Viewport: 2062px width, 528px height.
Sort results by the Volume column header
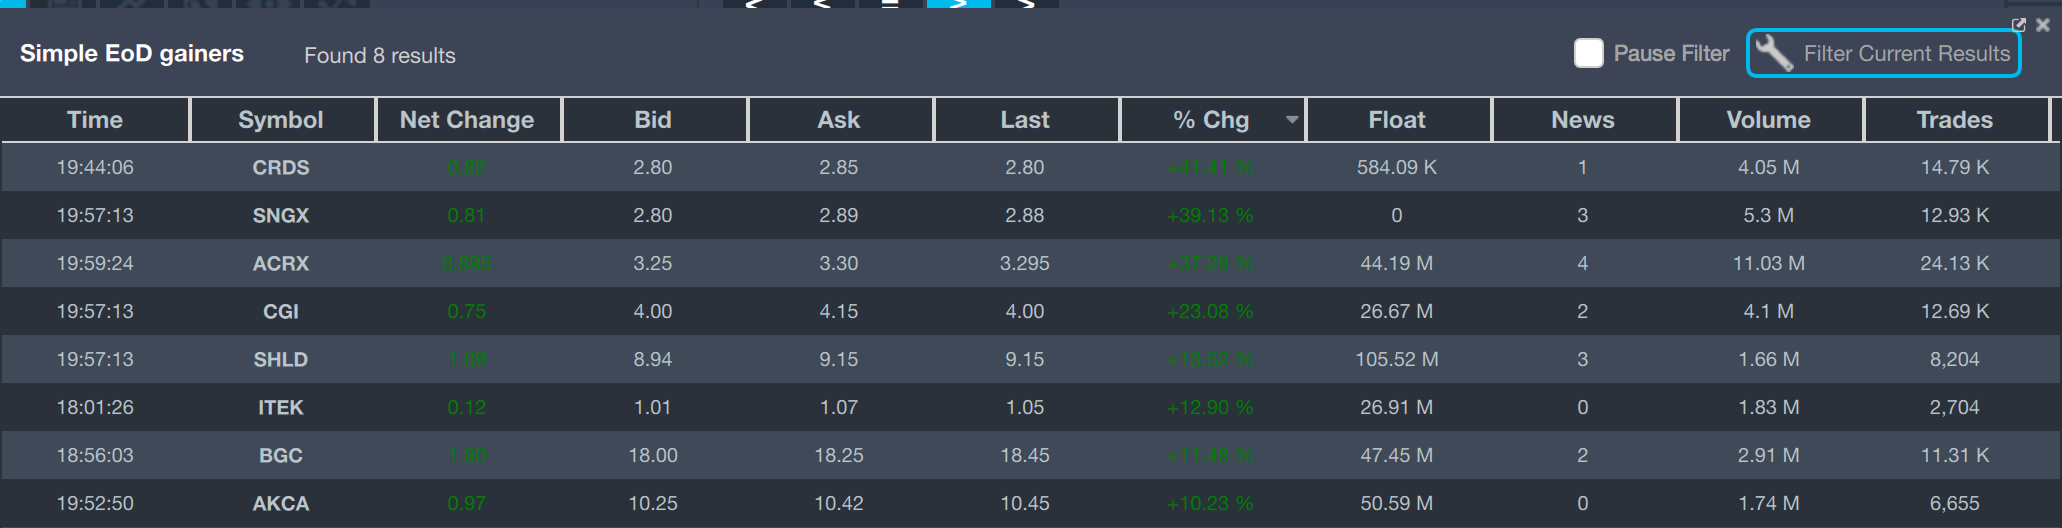tap(1769, 120)
